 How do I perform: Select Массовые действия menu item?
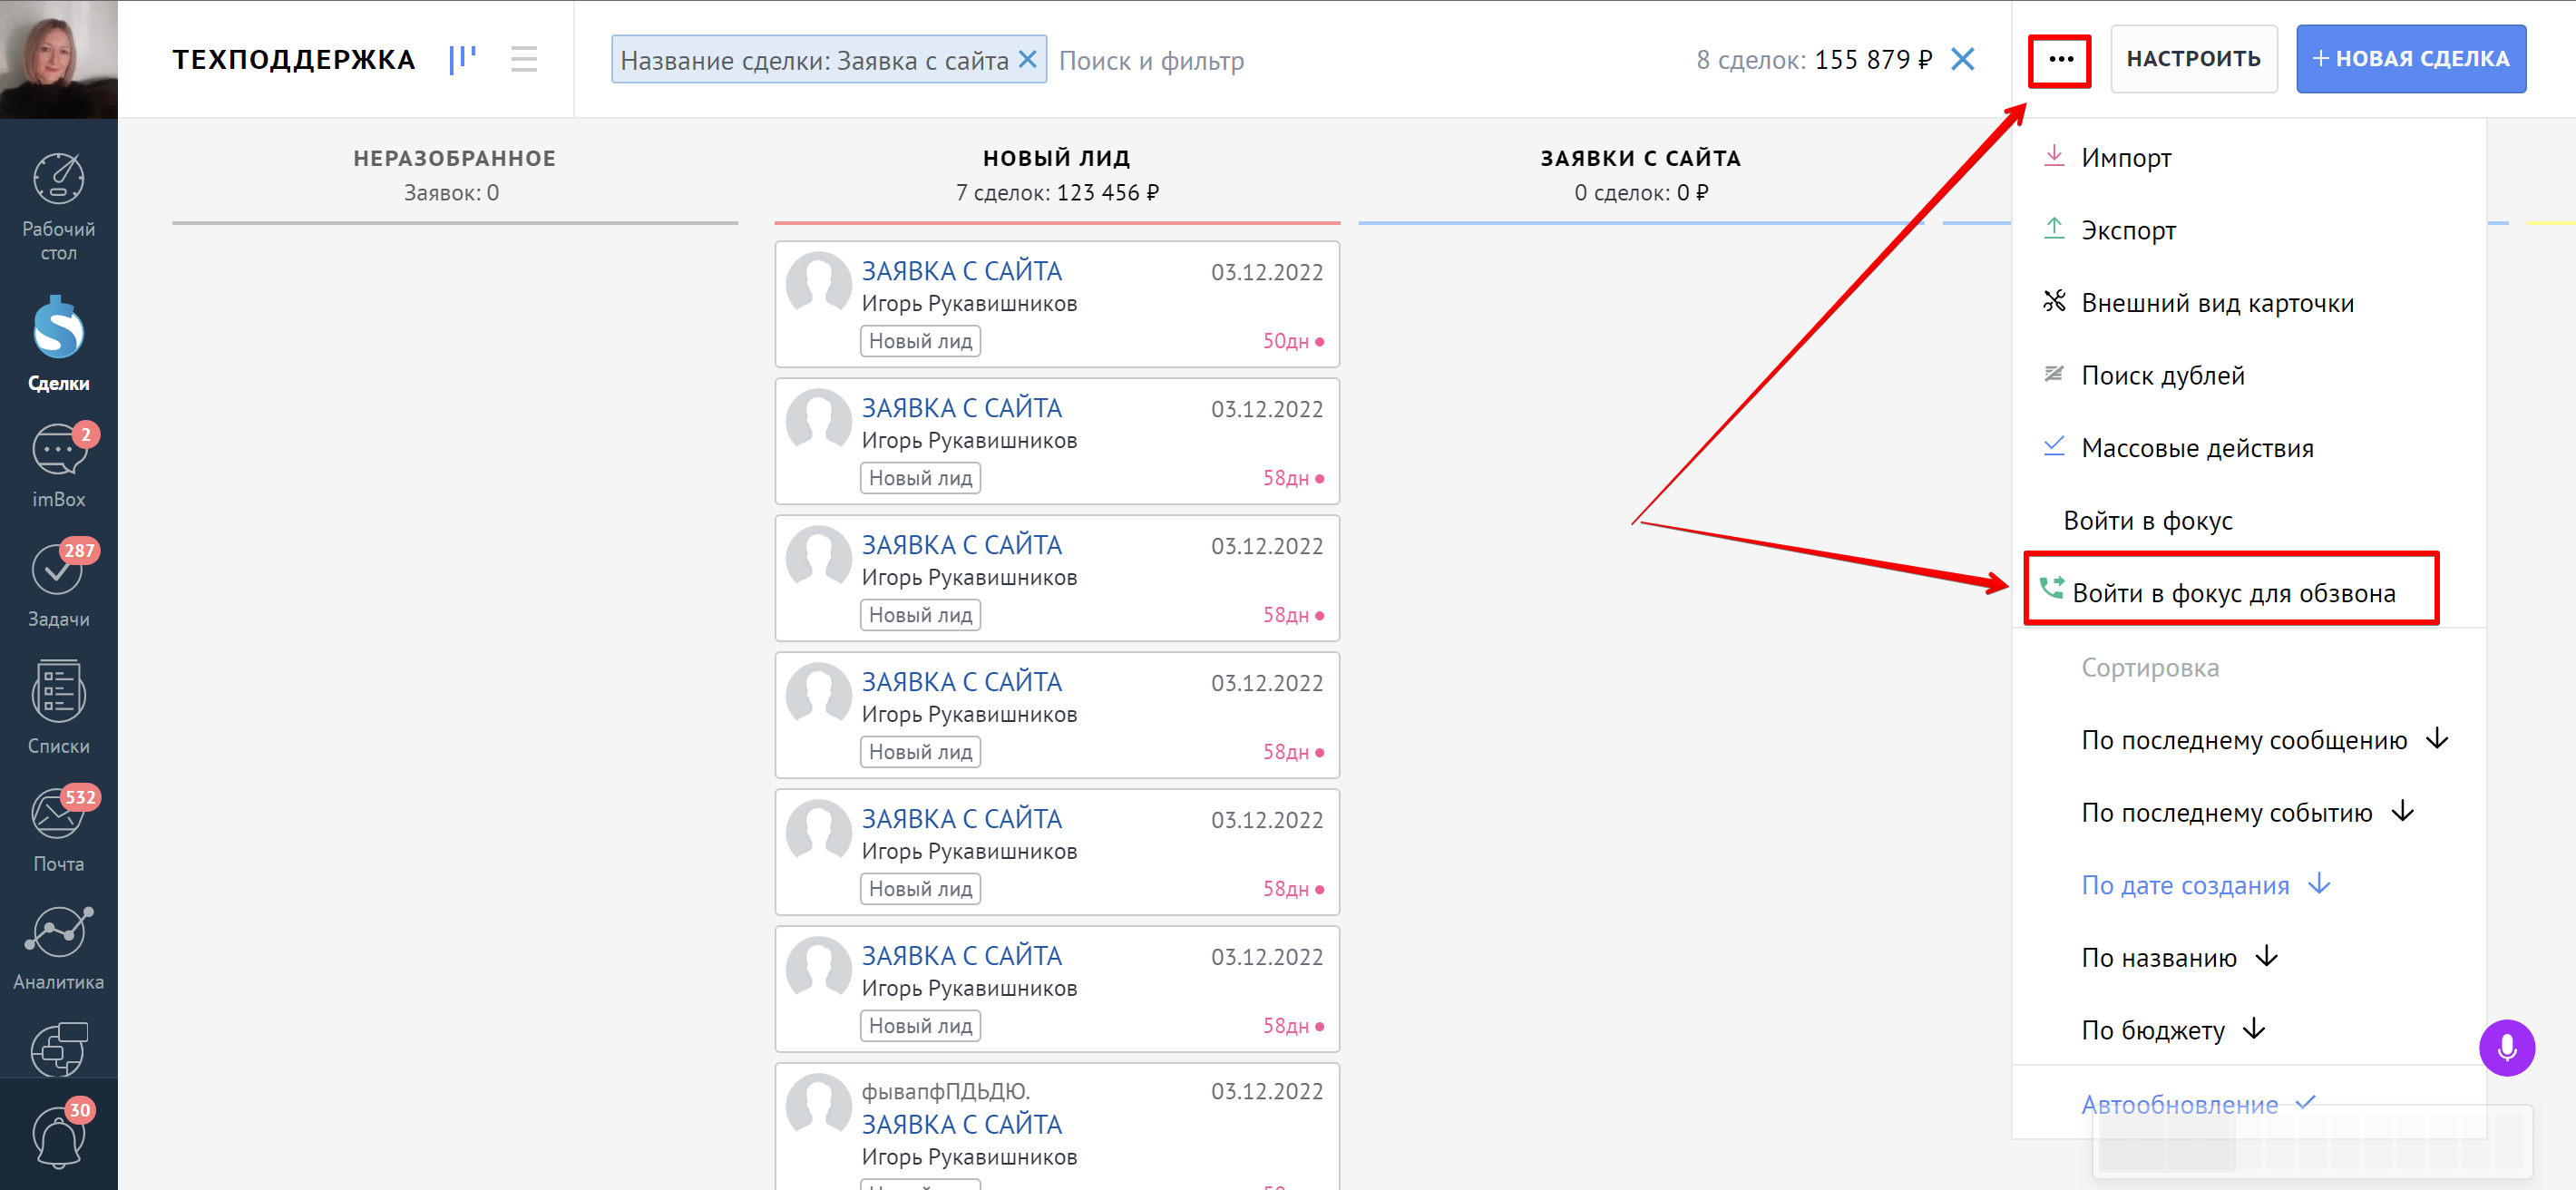[x=2248, y=448]
